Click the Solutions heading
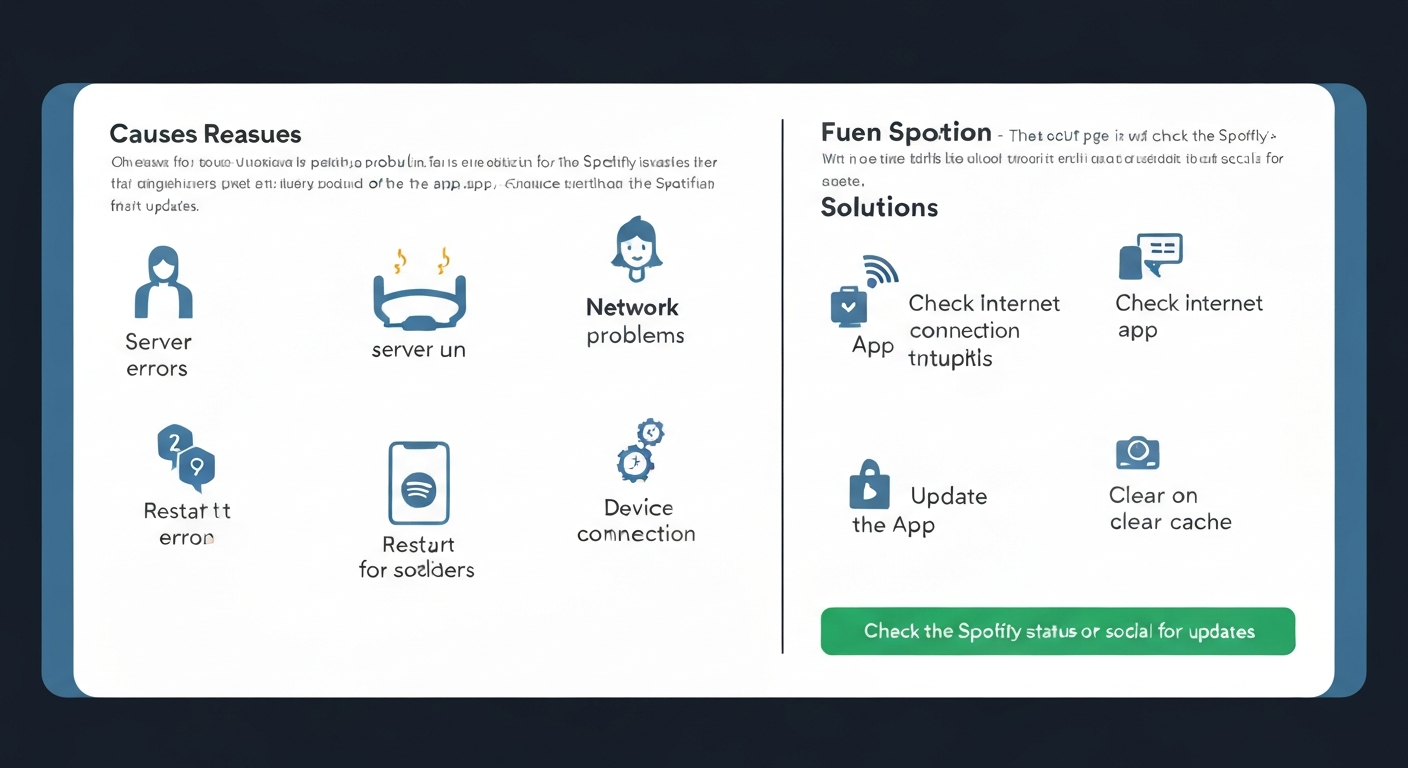This screenshot has width=1408, height=768. 879,207
